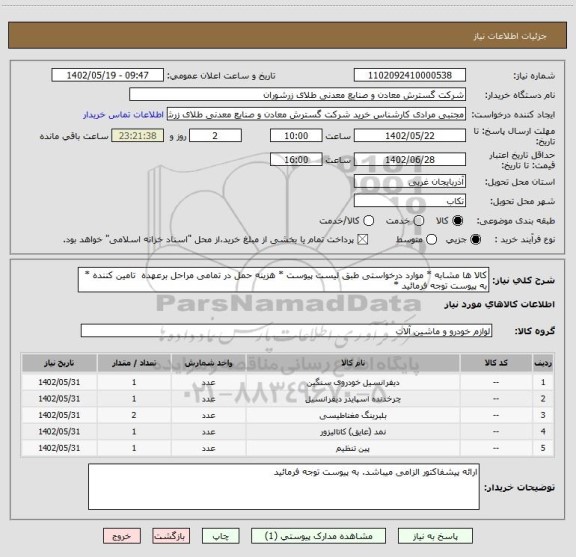Click date 1402/05/31 in row 1
Viewport: 576px width, 557px height.
[x=59, y=382]
